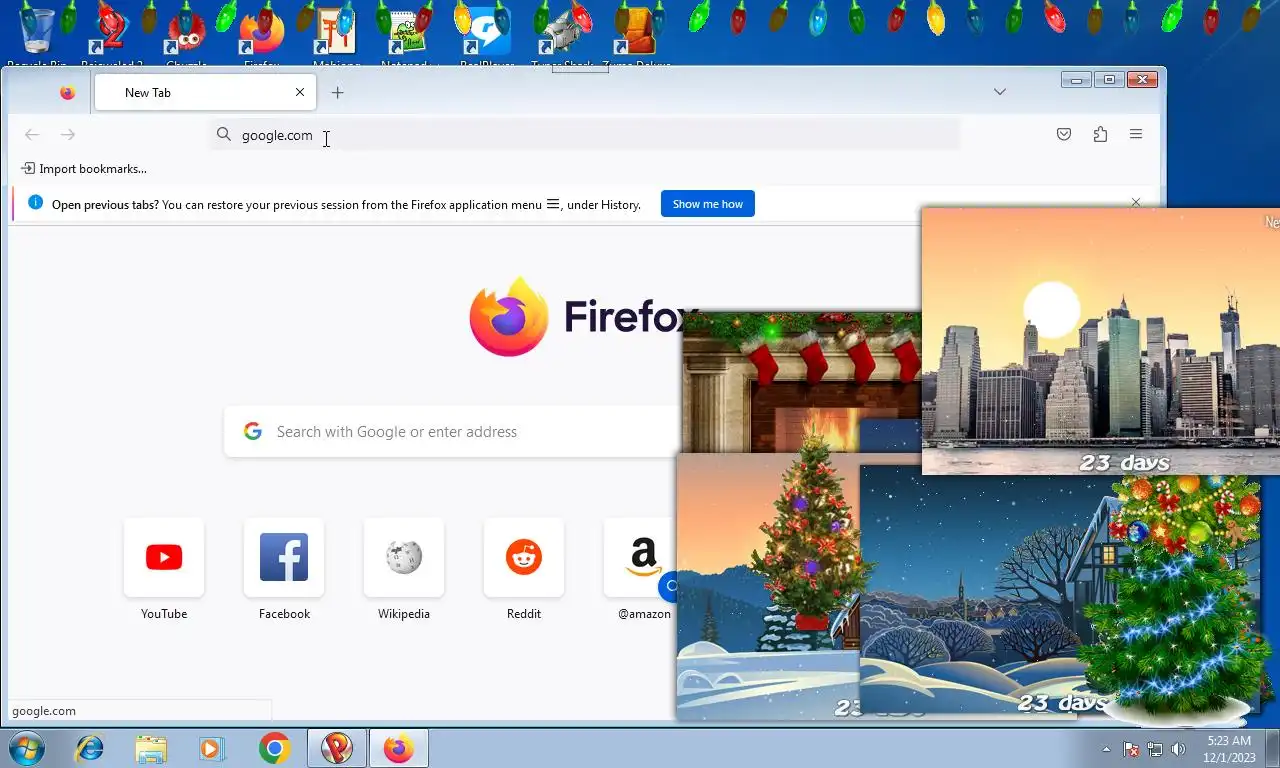The width and height of the screenshot is (1280, 768).
Task: Click the Search with Google or enter address box
Action: tap(452, 431)
